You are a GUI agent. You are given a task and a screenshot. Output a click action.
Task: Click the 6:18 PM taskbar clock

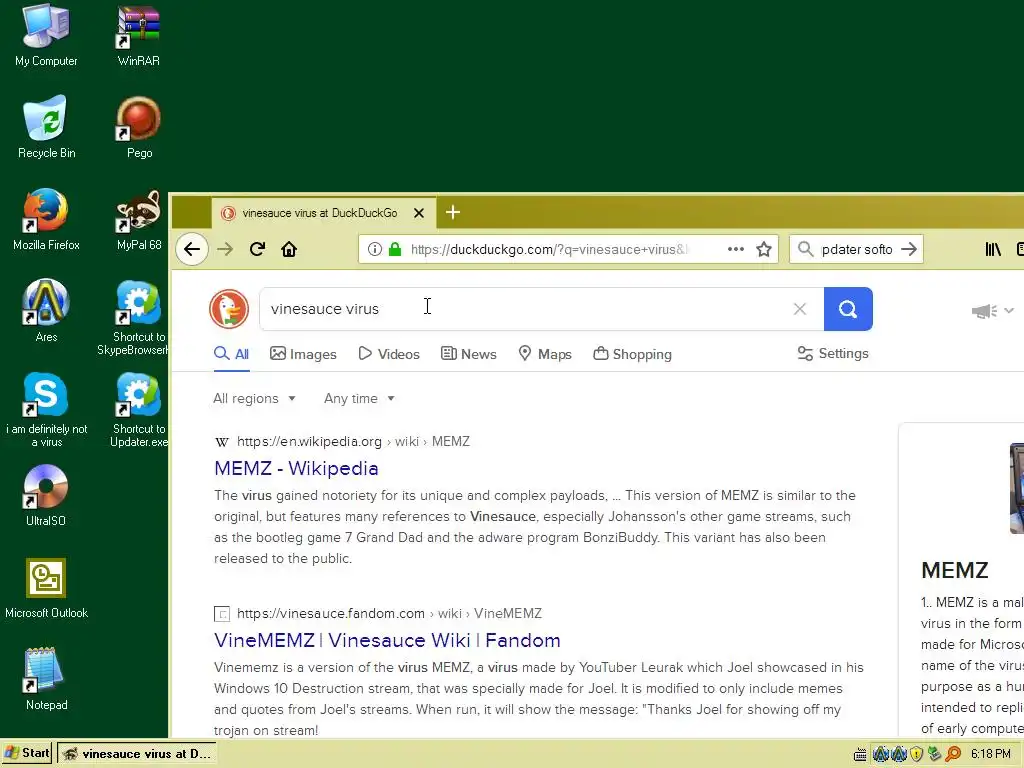991,754
